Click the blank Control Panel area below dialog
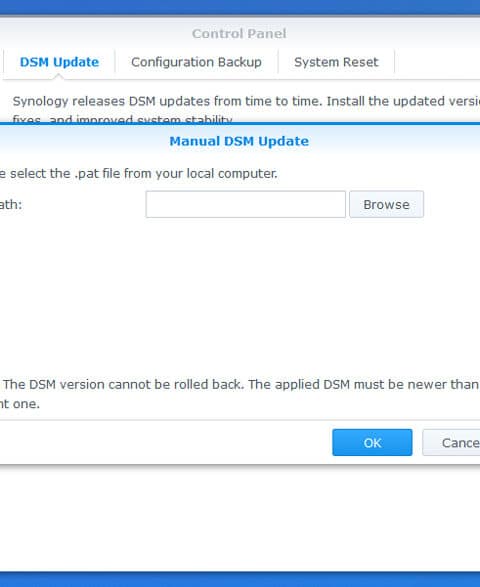Screen dimensions: 480x587 (240, 518)
